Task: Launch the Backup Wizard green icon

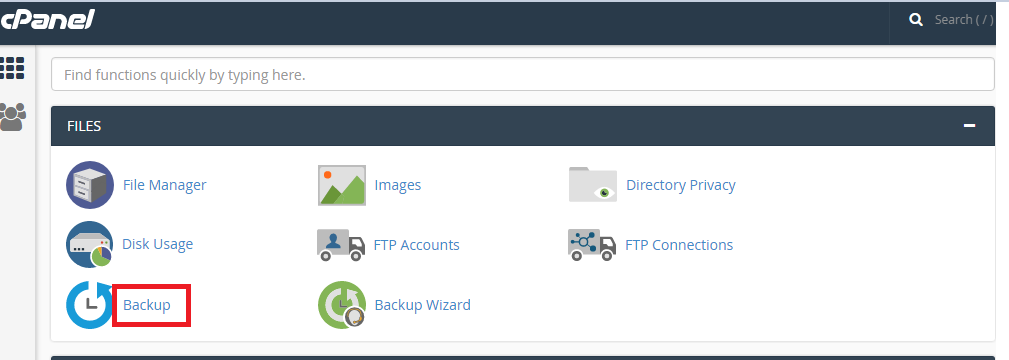Action: click(342, 305)
